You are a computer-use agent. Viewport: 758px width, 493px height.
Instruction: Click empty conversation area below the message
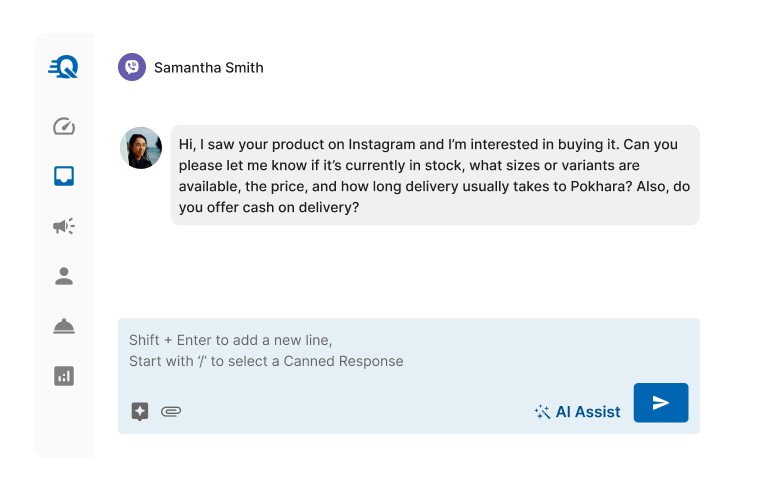point(400,270)
